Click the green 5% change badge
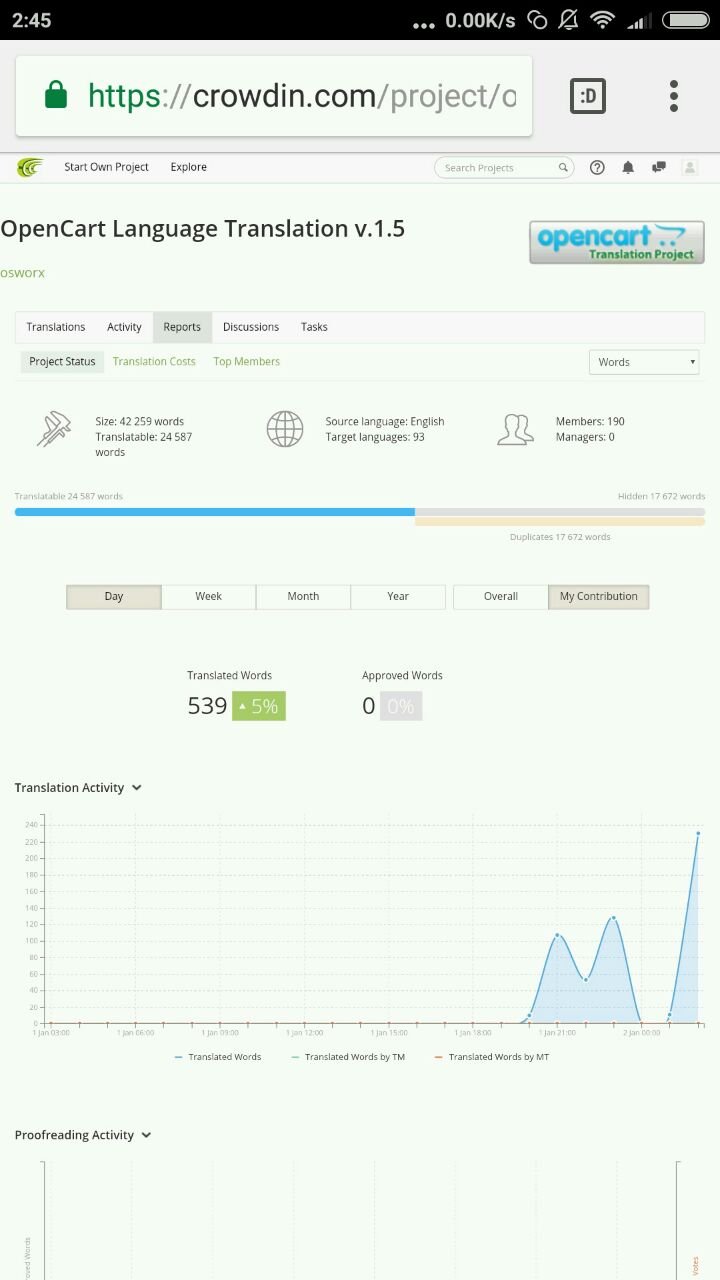This screenshot has width=720, height=1280. coord(259,706)
